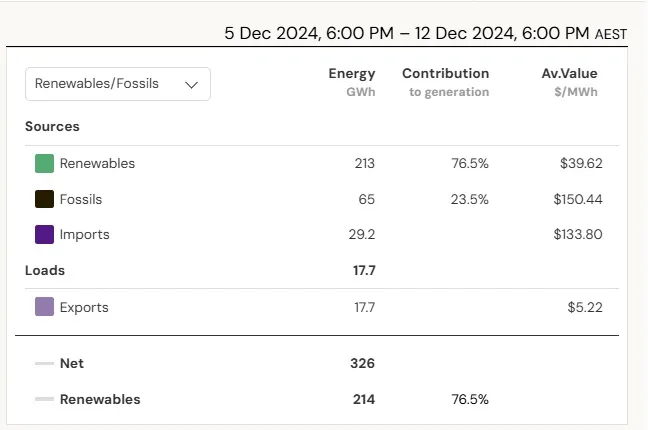Click the green Renewables color swatch

[44, 163]
